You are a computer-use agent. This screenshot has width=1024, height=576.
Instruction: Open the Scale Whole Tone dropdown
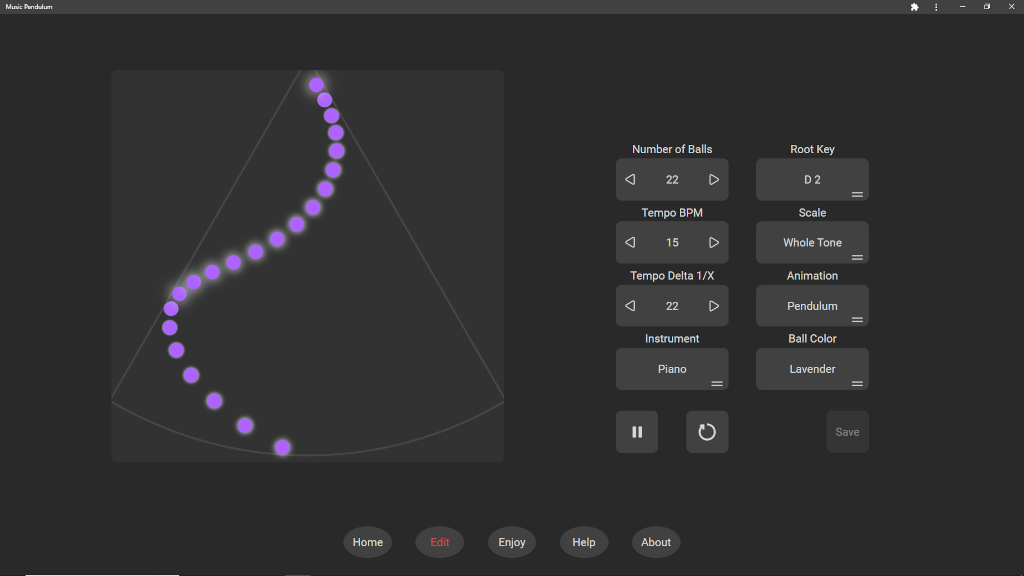coord(812,242)
